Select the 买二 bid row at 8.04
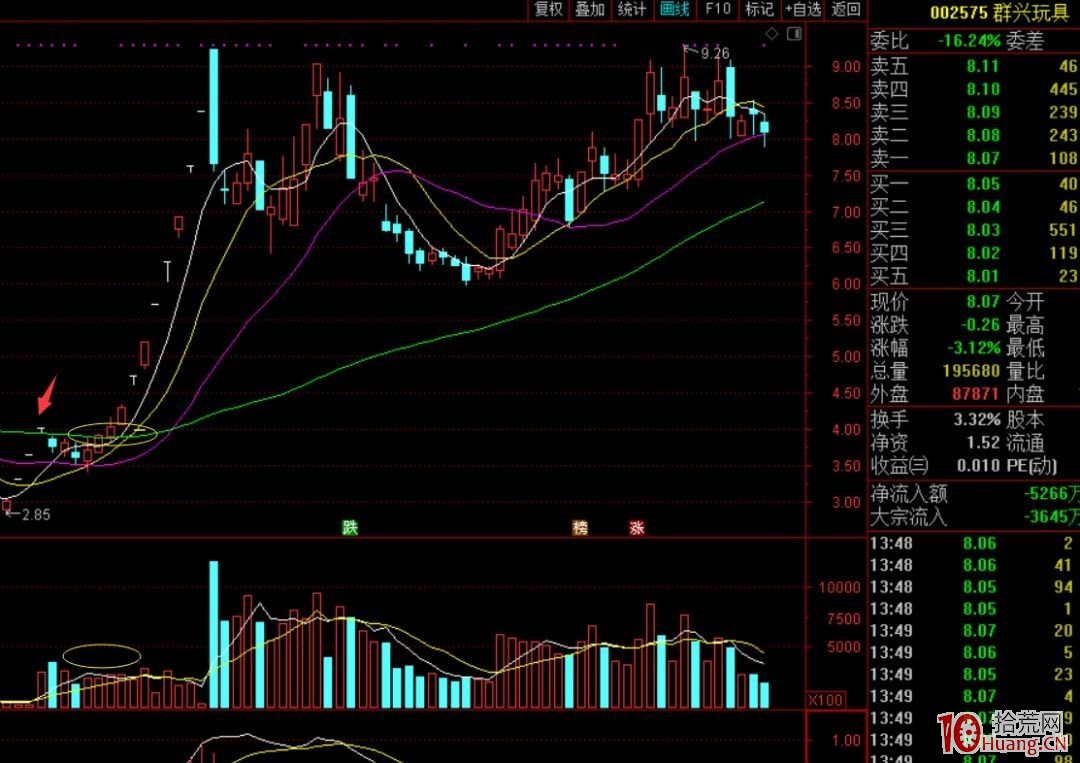Image resolution: width=1080 pixels, height=763 pixels. (973, 207)
